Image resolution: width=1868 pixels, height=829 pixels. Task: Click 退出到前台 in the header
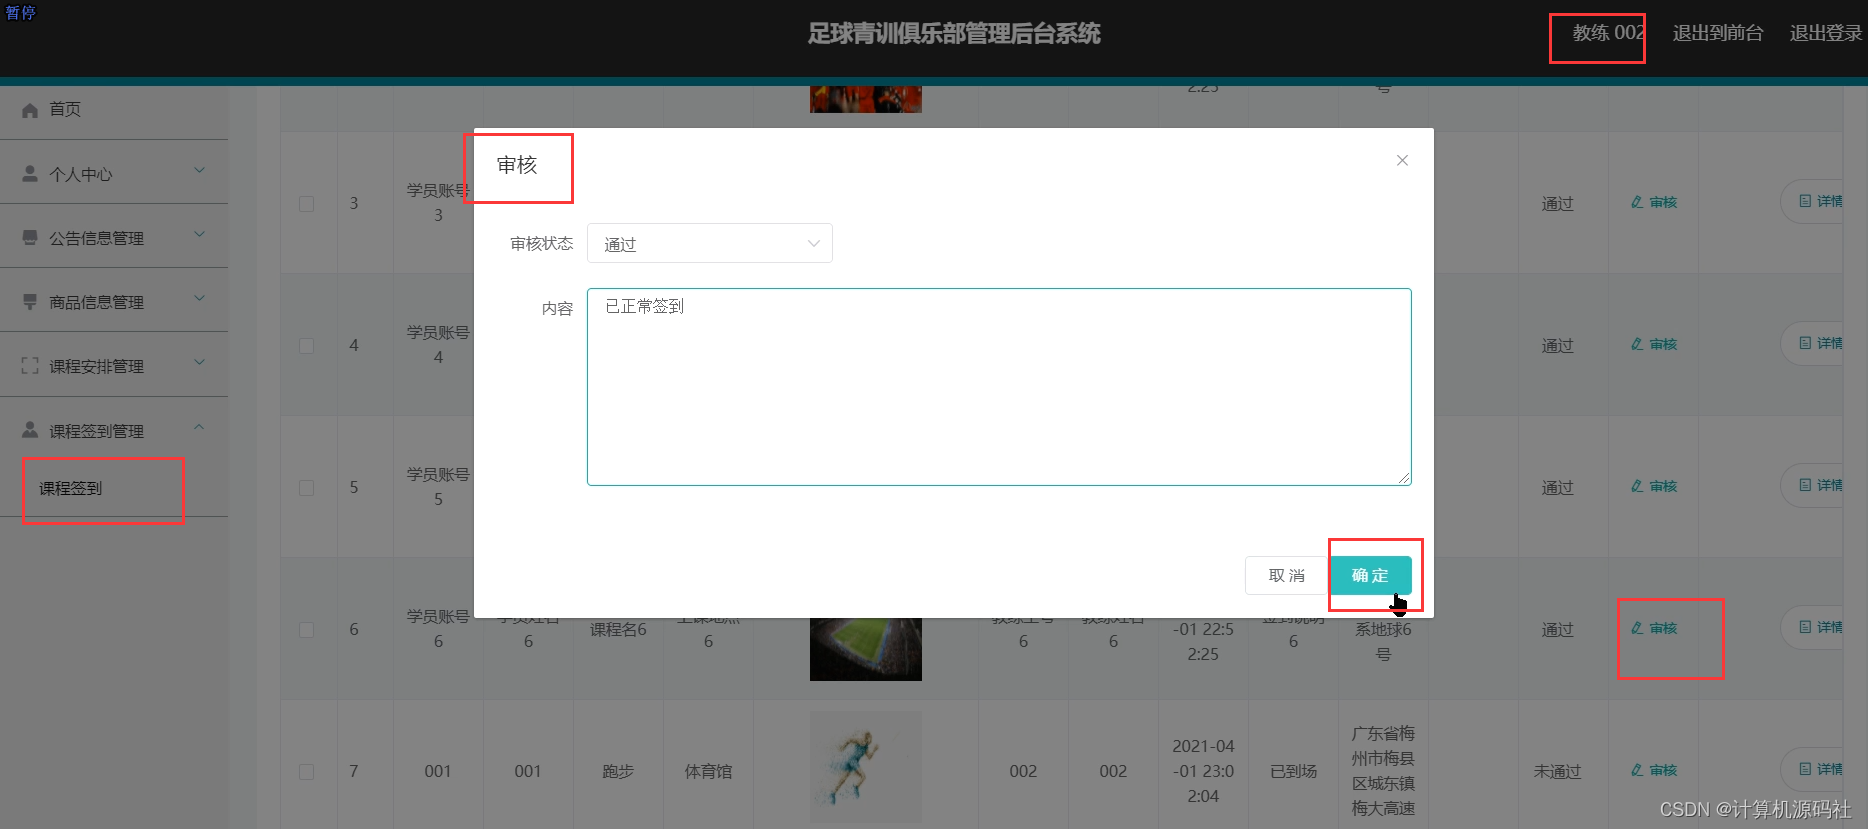1718,33
